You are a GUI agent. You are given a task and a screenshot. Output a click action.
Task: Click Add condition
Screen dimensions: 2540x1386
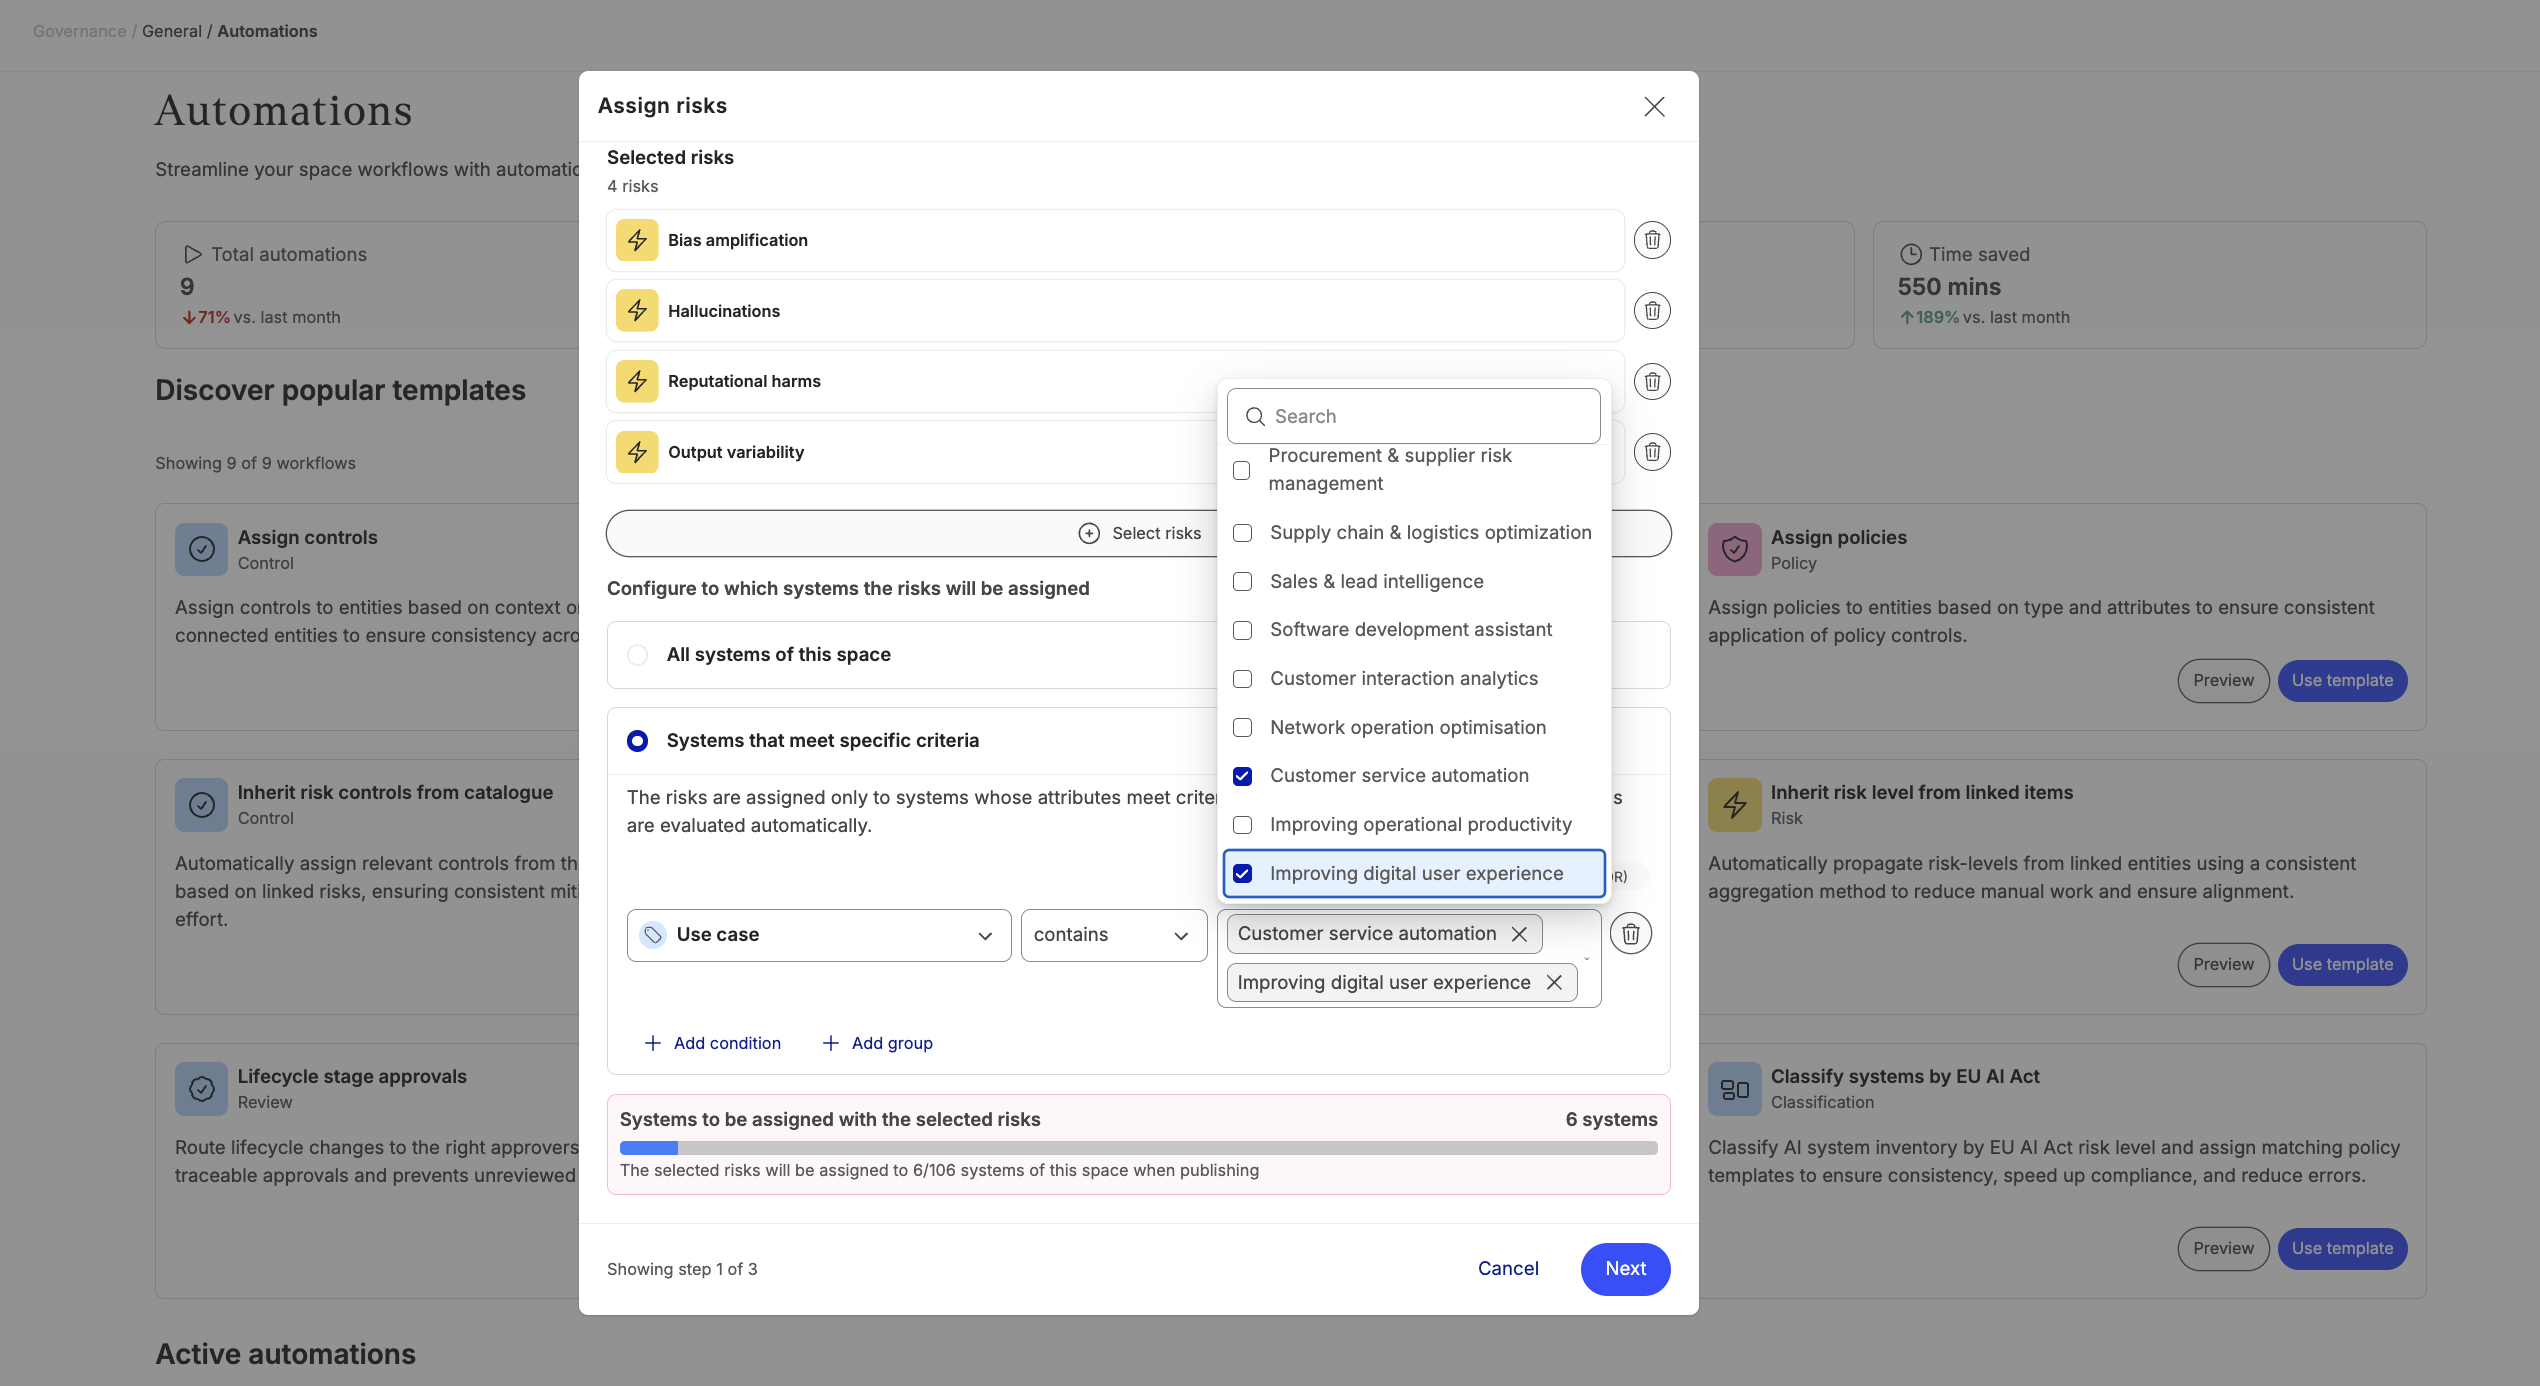pos(712,1043)
